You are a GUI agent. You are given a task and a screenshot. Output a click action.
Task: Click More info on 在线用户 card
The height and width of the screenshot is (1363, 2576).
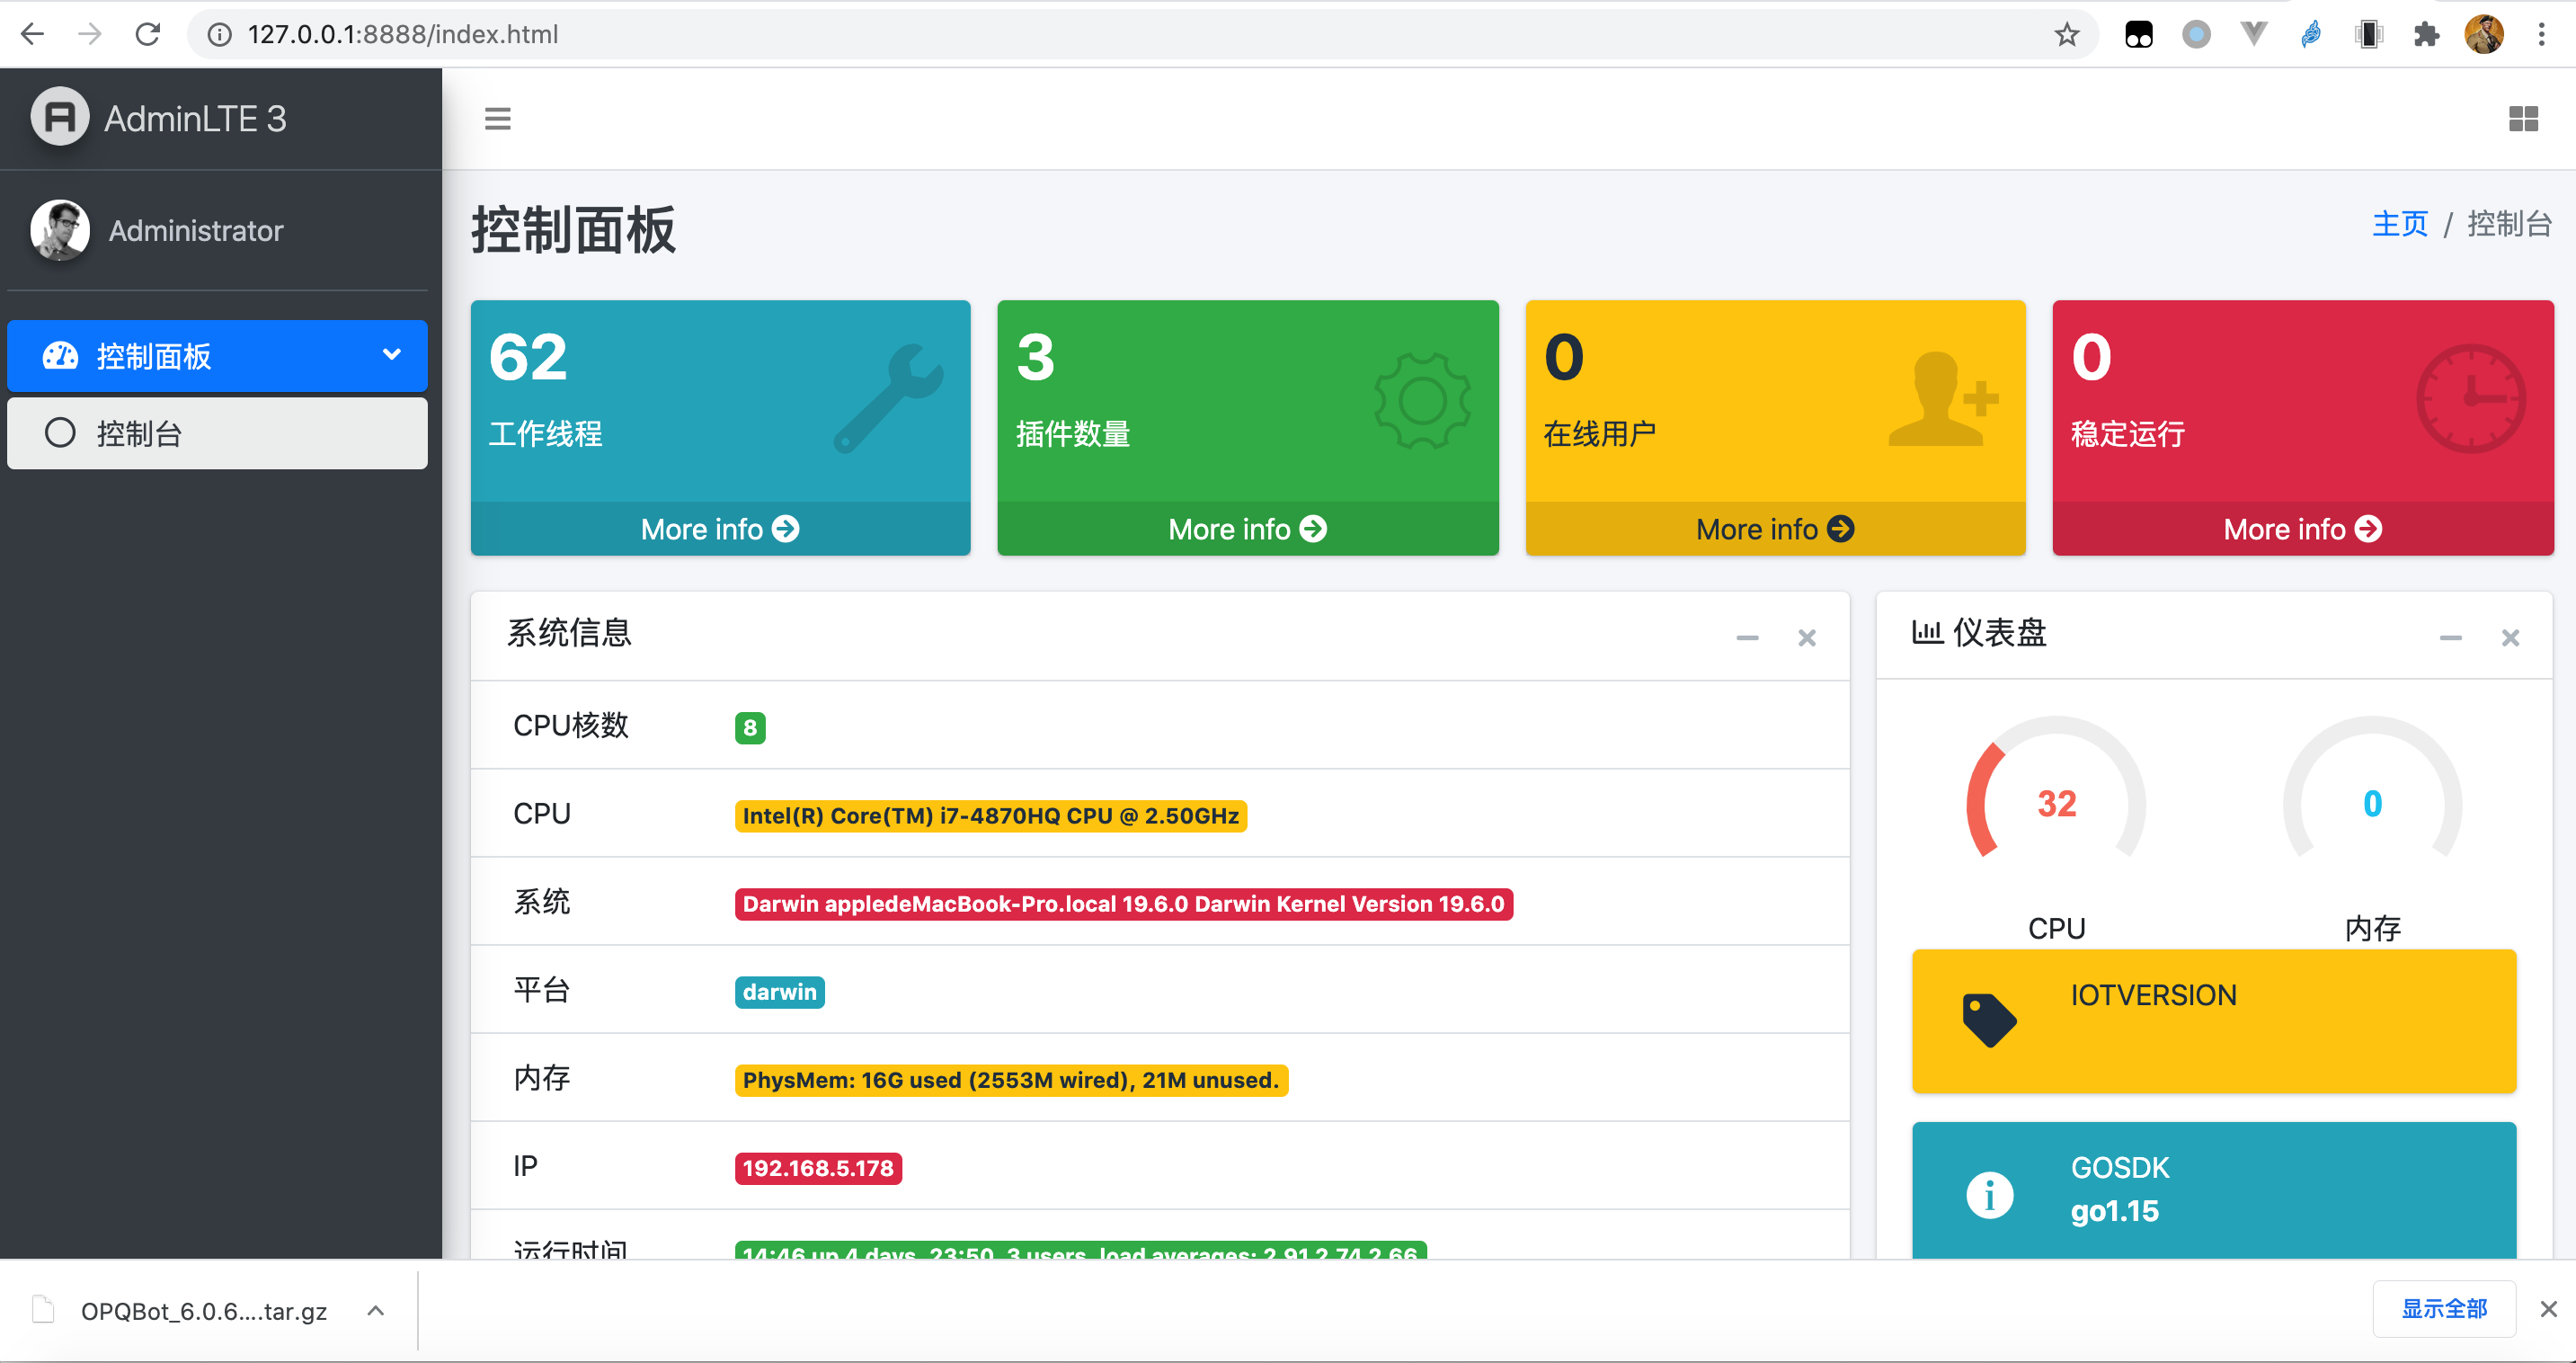coord(1775,529)
